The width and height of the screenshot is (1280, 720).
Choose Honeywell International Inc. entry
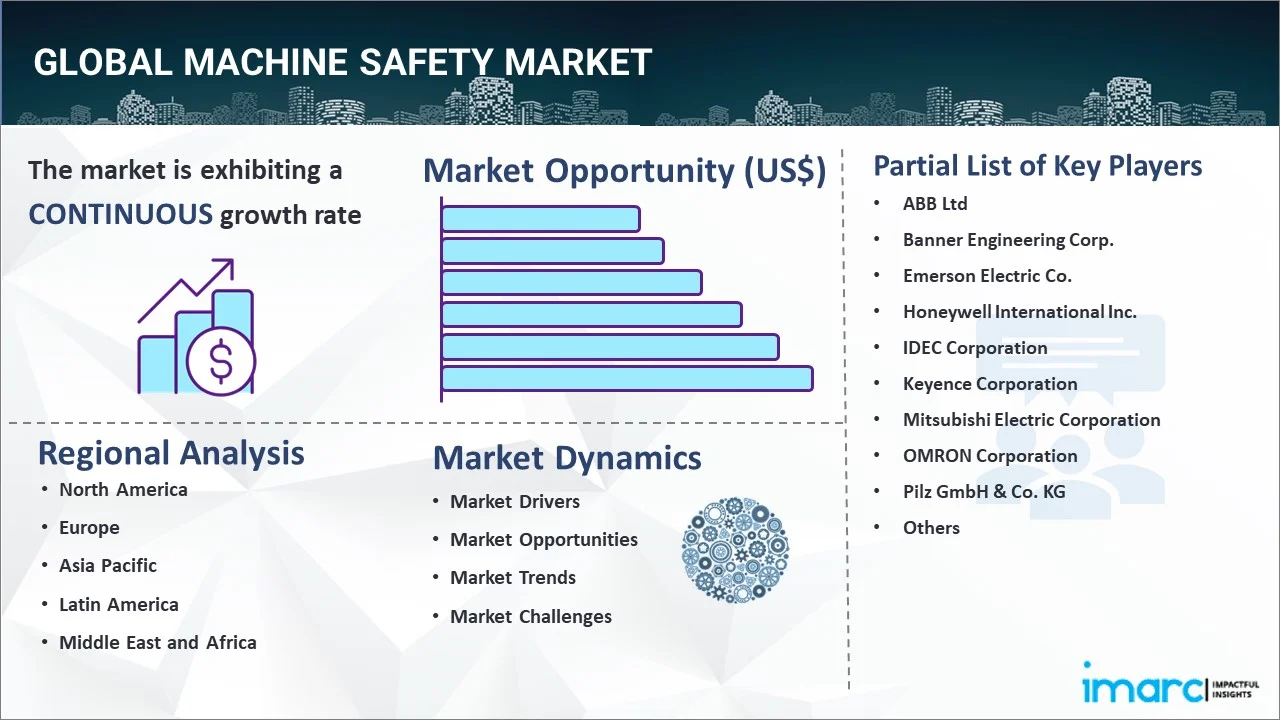coord(1019,312)
